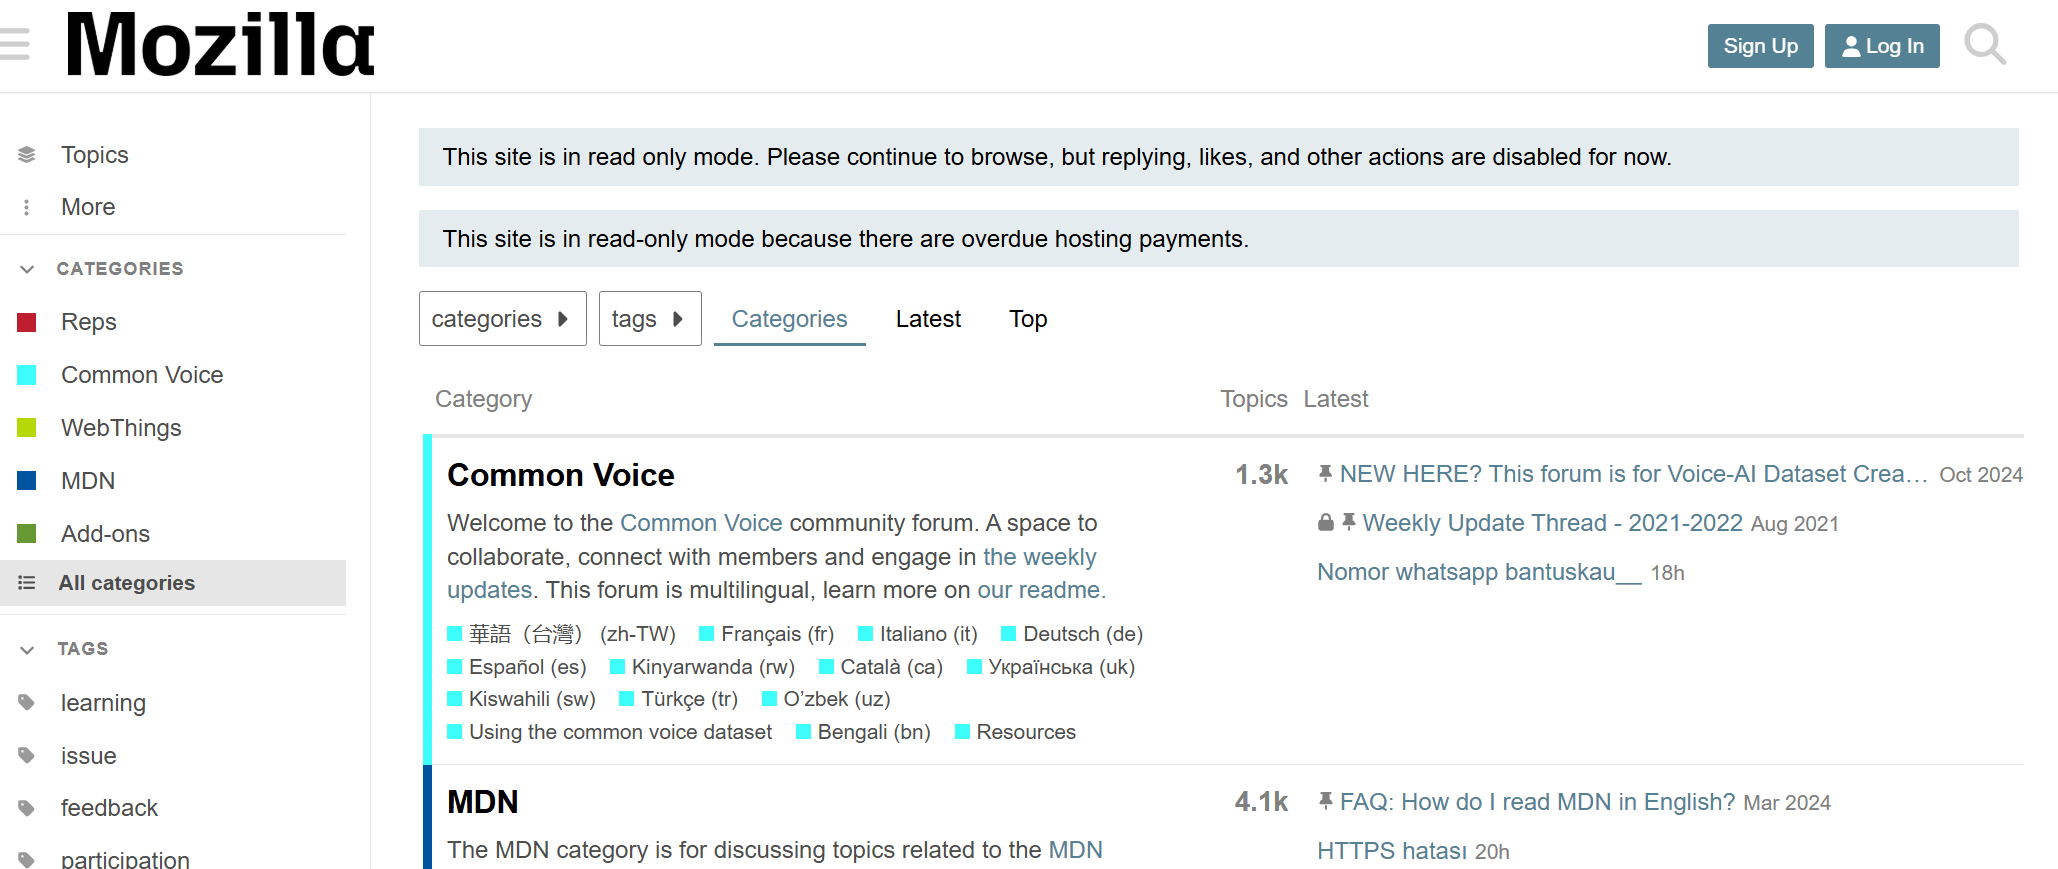Collapse the TAGS sidebar section

click(x=27, y=649)
